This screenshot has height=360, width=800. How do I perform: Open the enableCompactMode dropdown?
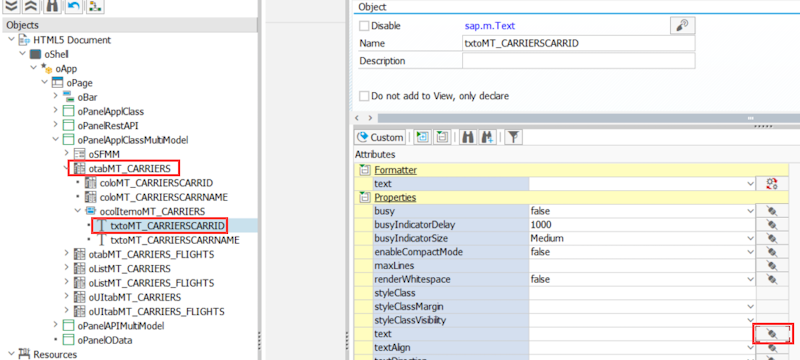click(750, 252)
